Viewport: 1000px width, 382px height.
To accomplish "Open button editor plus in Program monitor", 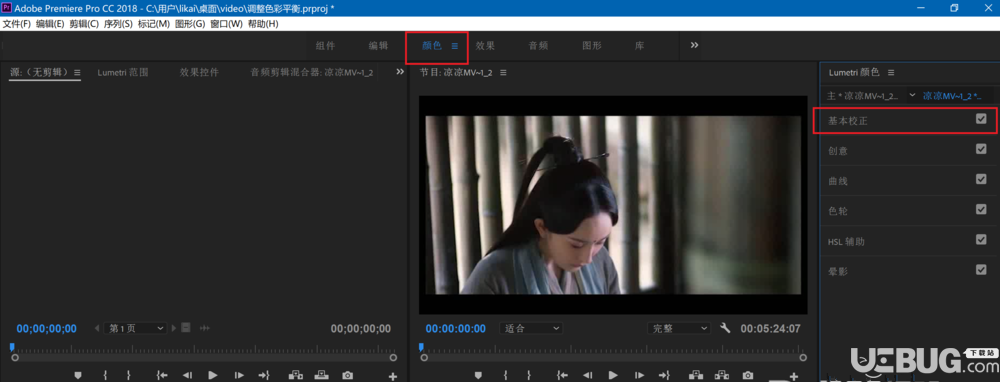I will [x=793, y=376].
